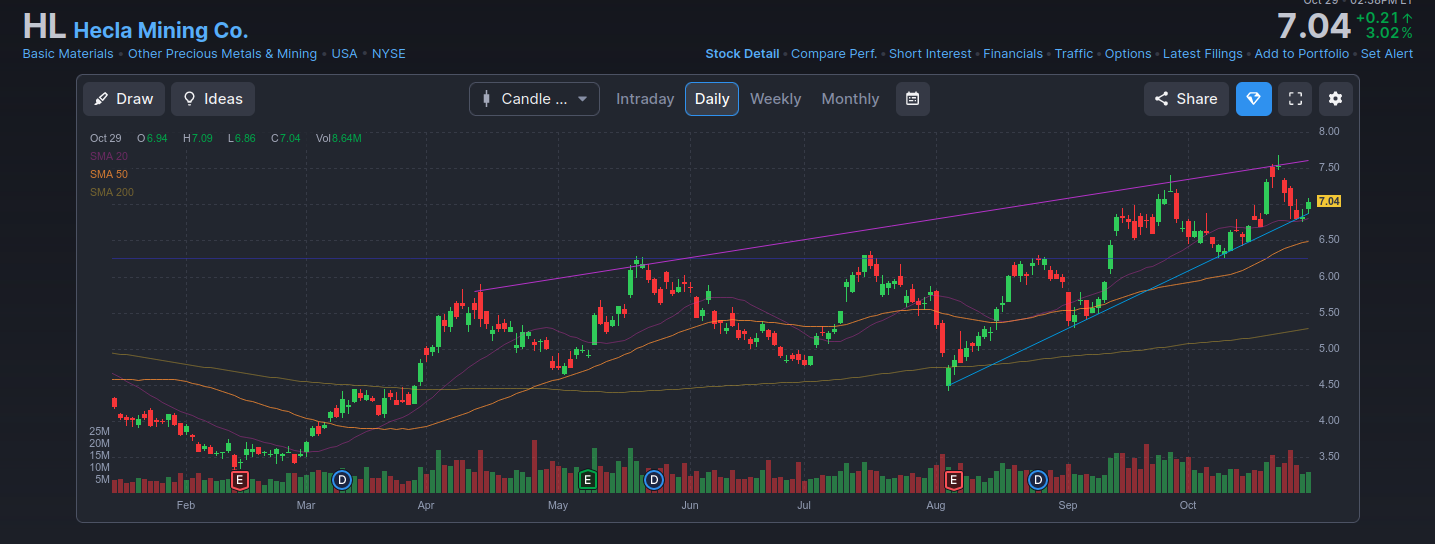Click the February earnings E marker

coord(239,480)
